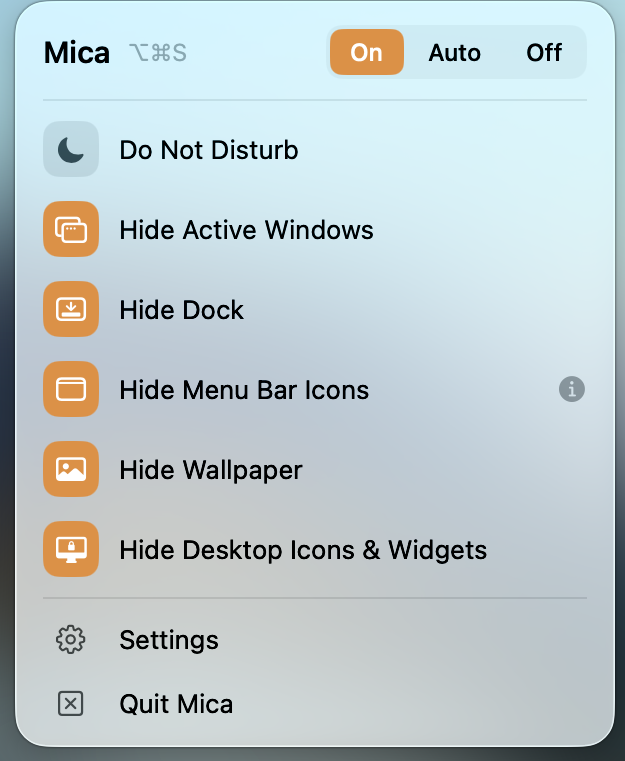
Task: Toggle the Hide Menu Bar Icons icon
Action: [71, 389]
